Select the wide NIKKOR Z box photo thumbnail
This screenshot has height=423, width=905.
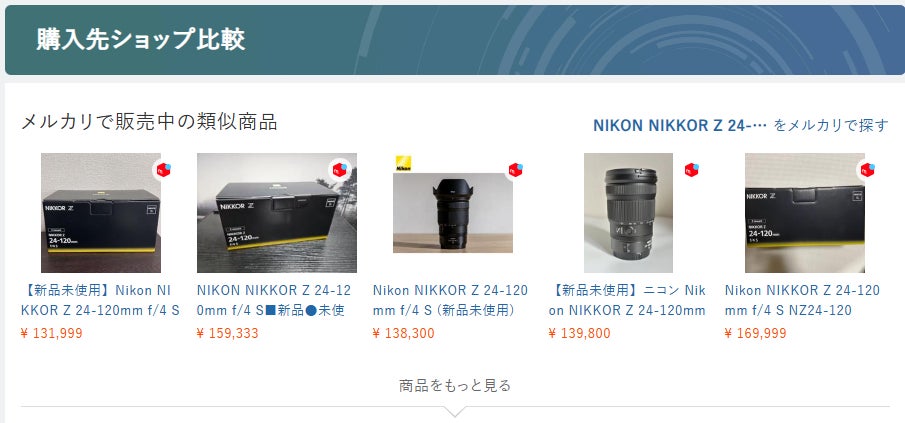pyautogui.click(x=277, y=213)
